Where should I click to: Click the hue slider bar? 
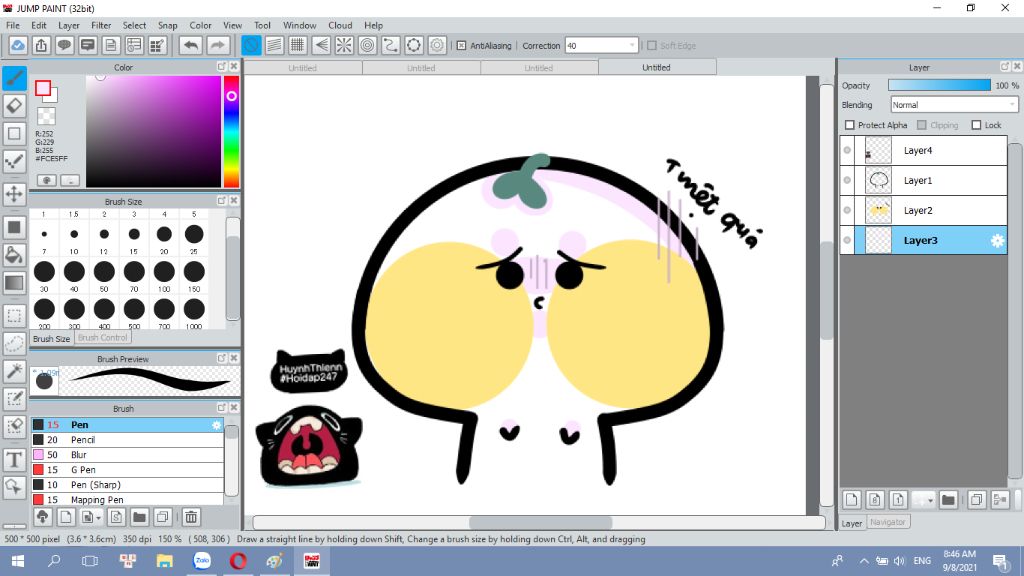click(231, 132)
